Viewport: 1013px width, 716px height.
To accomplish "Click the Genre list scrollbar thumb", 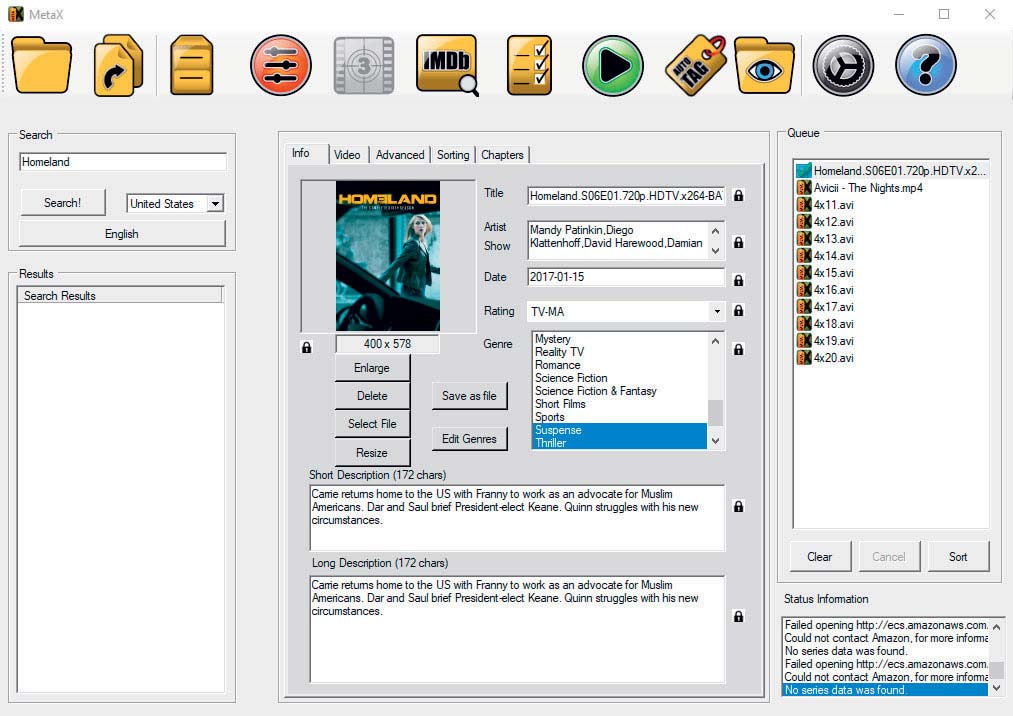I will tap(715, 412).
